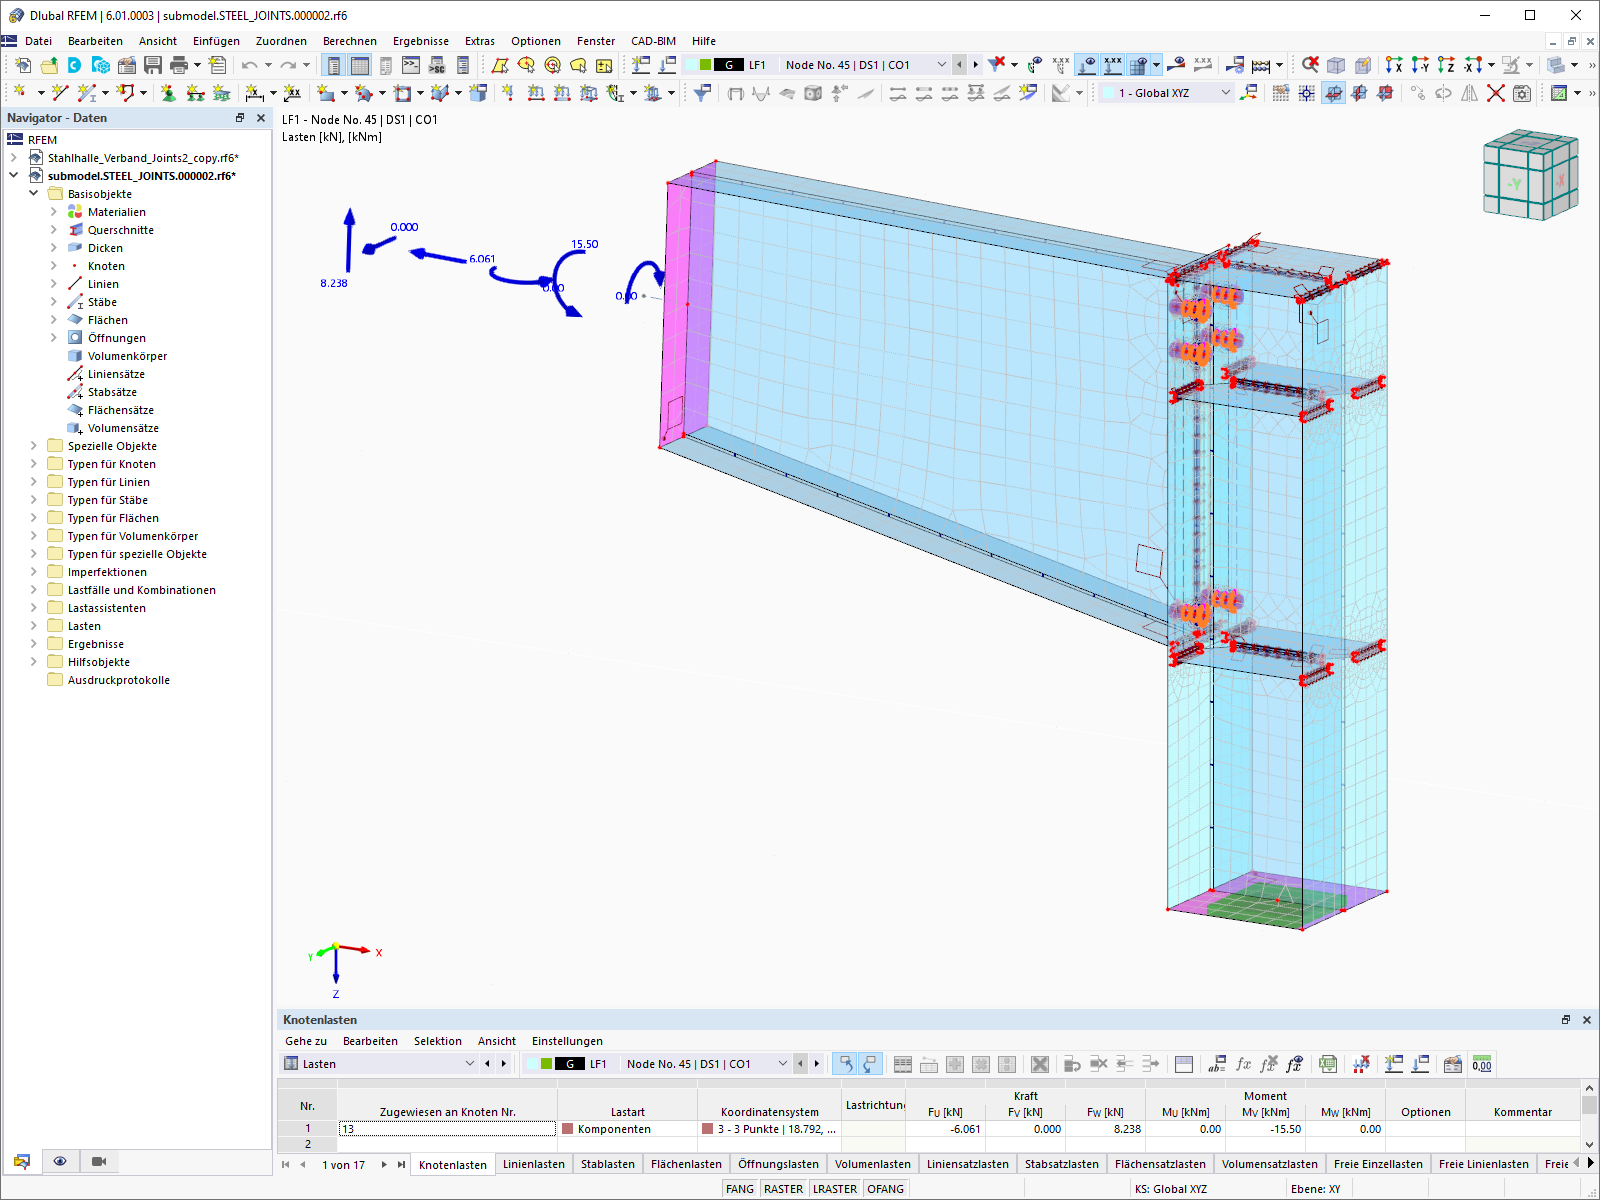Viewport: 1600px width, 1200px height.
Task: Toggle show loads button
Action: click(x=1087, y=65)
